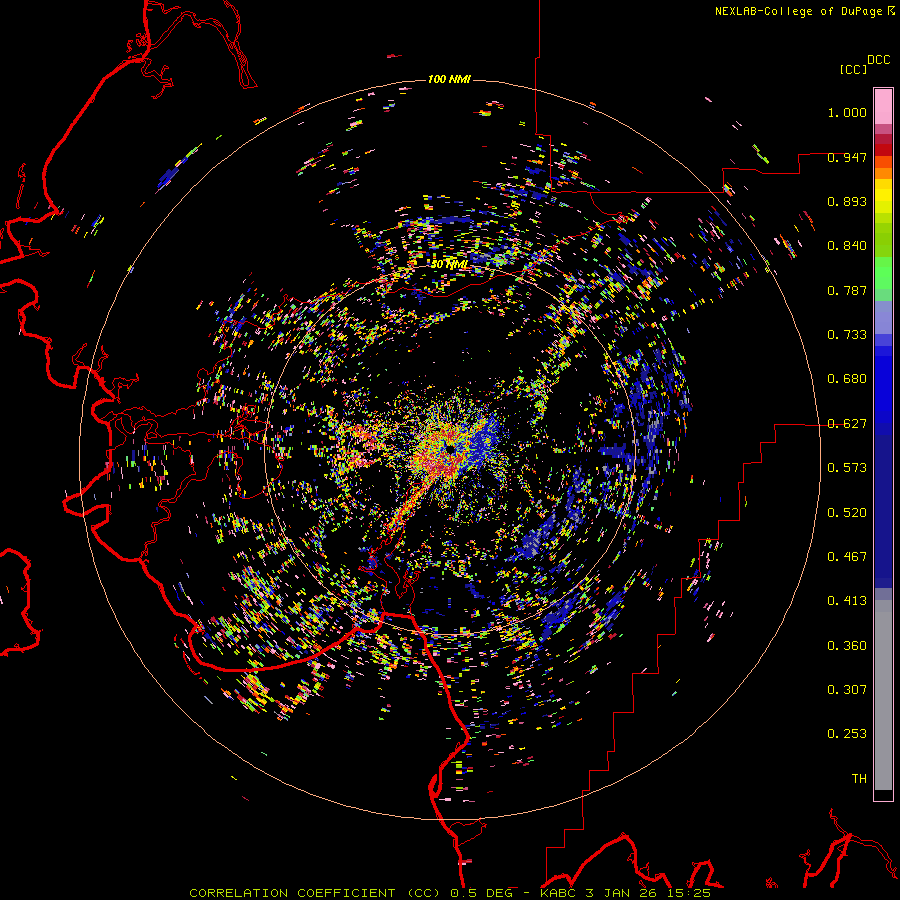Click the NEXLAB-College of DuPage watermark text
The width and height of the screenshot is (900, 900).
click(804, 11)
